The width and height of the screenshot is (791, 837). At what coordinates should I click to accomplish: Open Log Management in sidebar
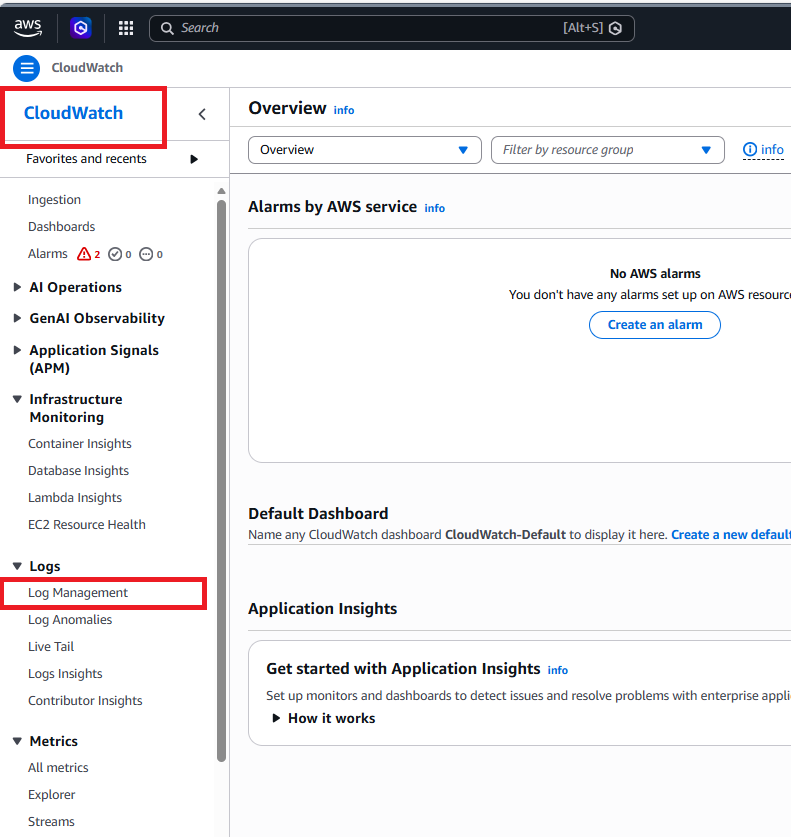click(x=78, y=593)
